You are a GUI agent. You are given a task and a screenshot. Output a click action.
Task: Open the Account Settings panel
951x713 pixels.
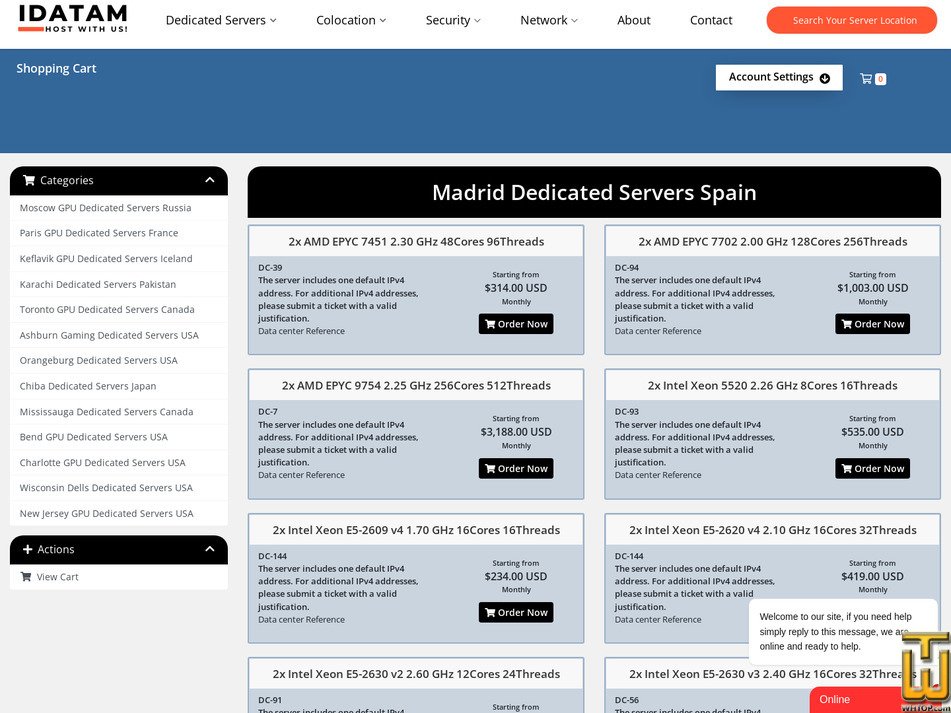coord(779,77)
